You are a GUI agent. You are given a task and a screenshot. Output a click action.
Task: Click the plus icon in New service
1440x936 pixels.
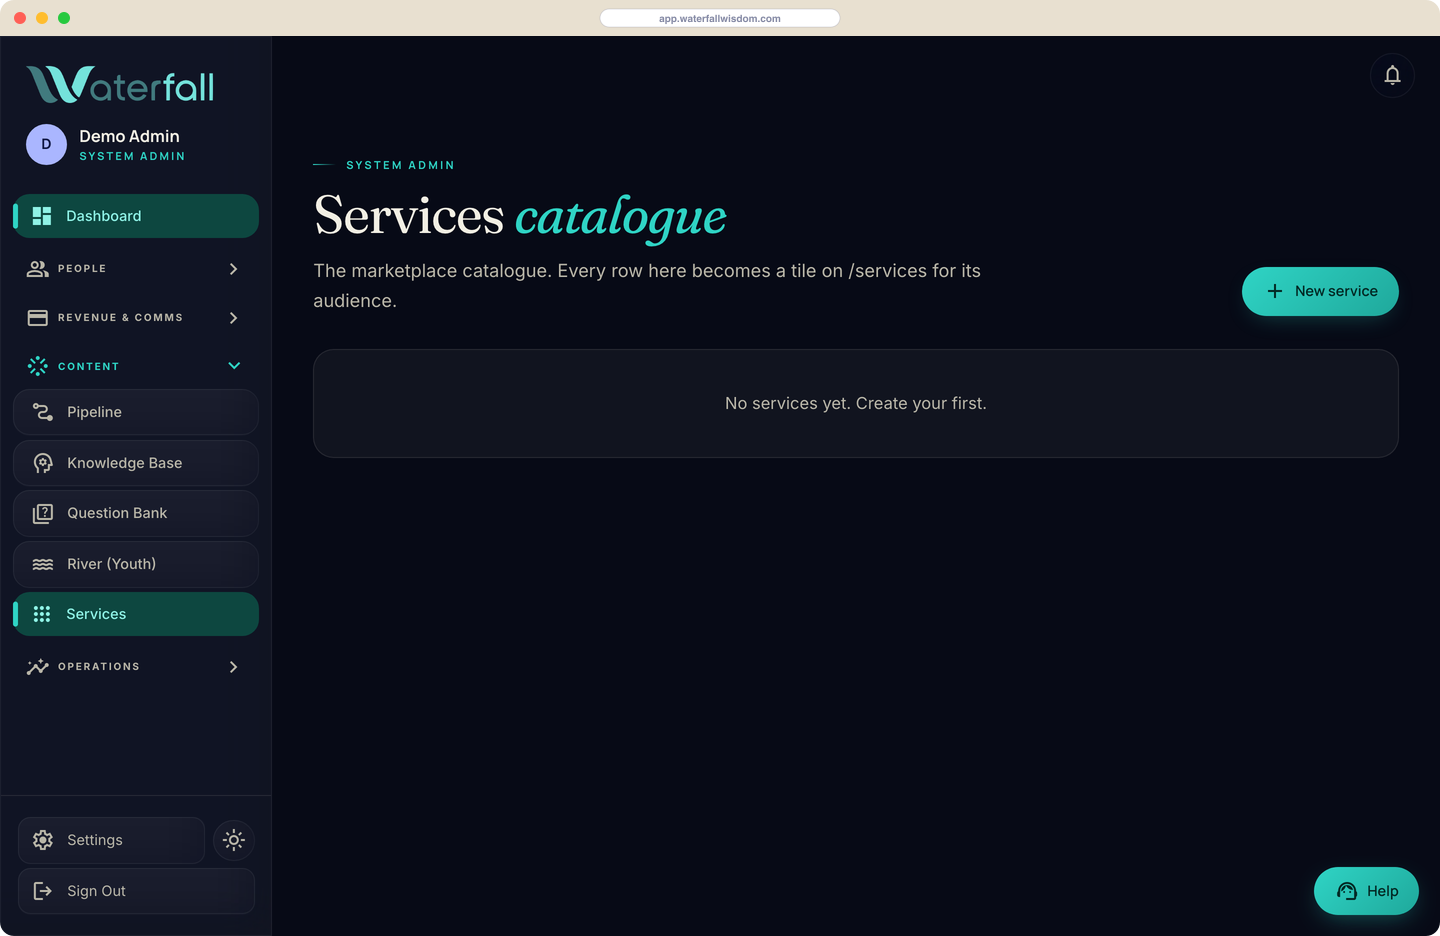point(1275,291)
